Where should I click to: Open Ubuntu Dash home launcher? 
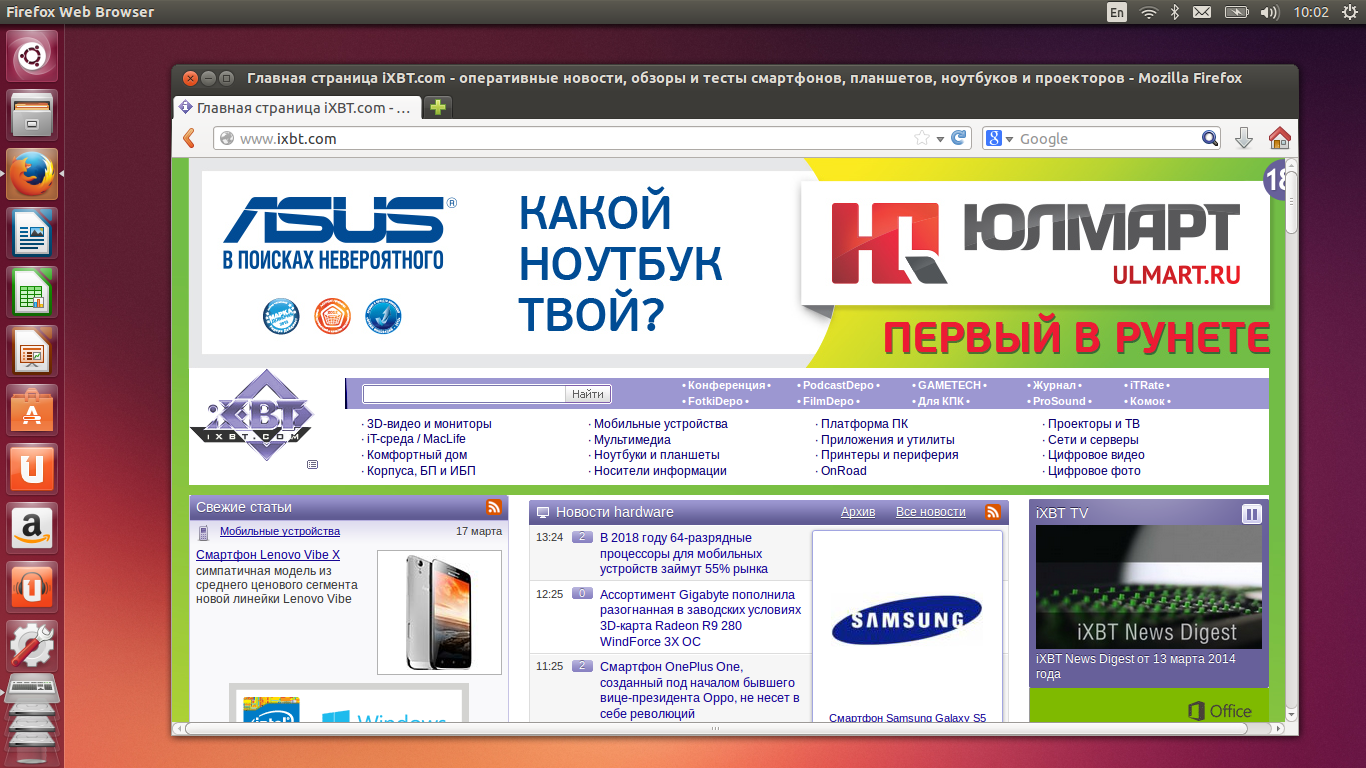(34, 56)
